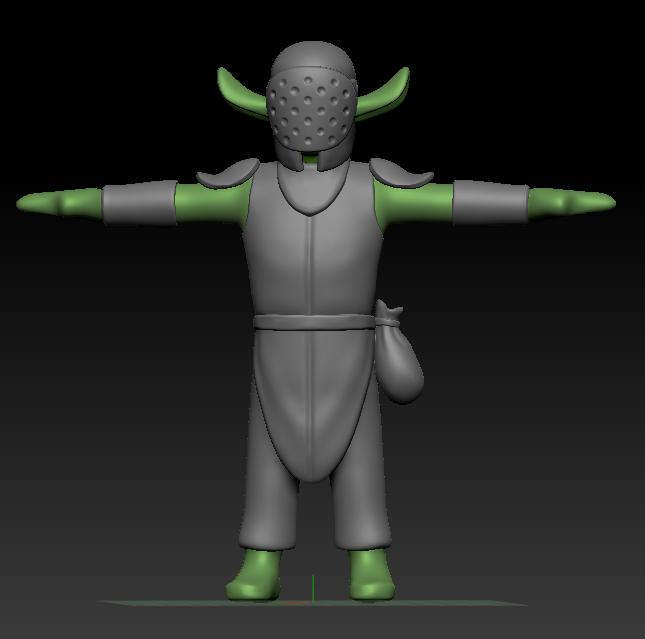
Task: Click the belt around the character's waist
Action: [x=314, y=322]
